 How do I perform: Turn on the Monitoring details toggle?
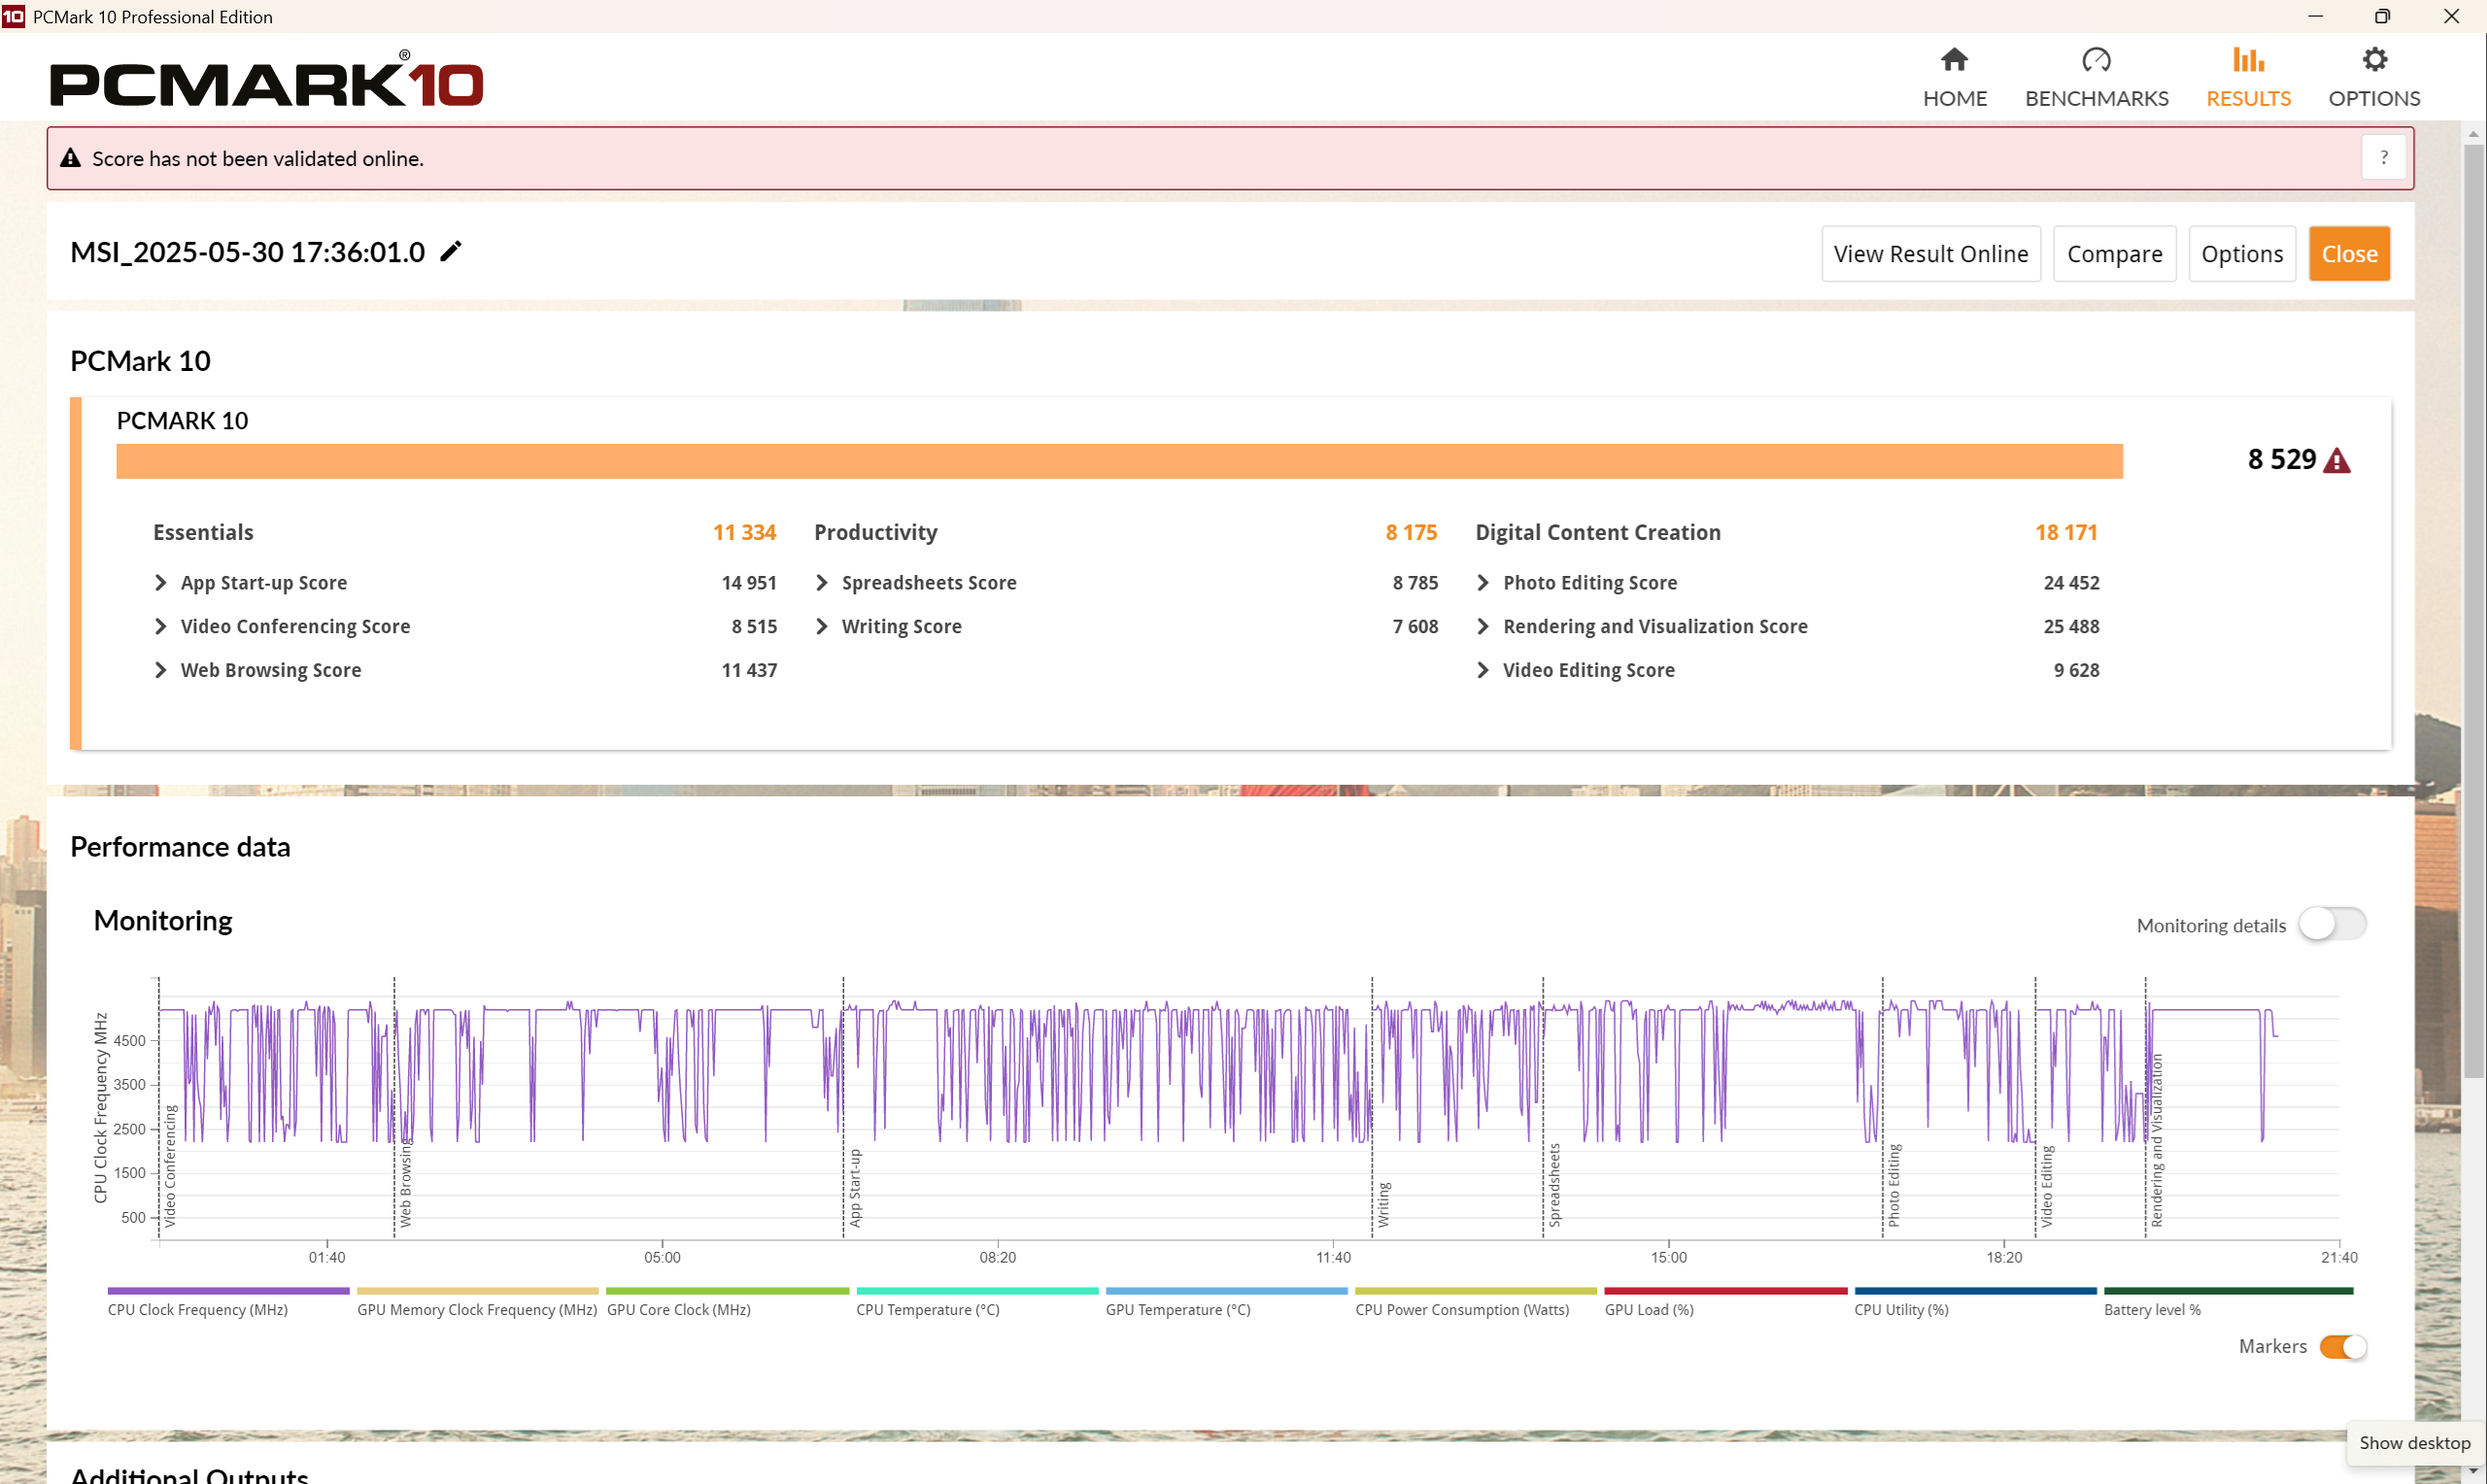coord(2331,924)
